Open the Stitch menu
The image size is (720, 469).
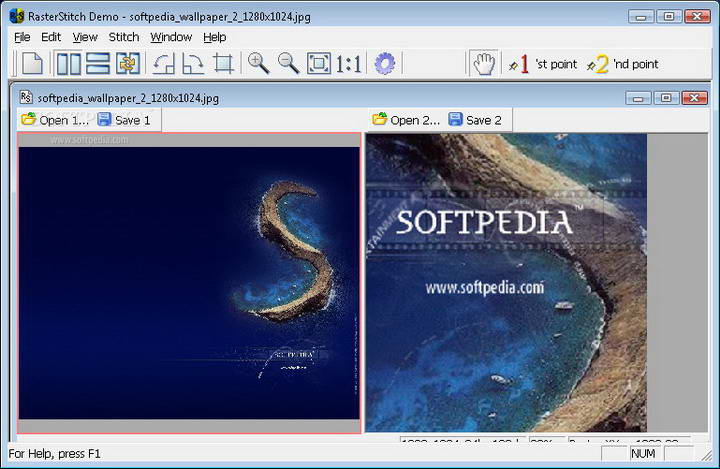124,37
